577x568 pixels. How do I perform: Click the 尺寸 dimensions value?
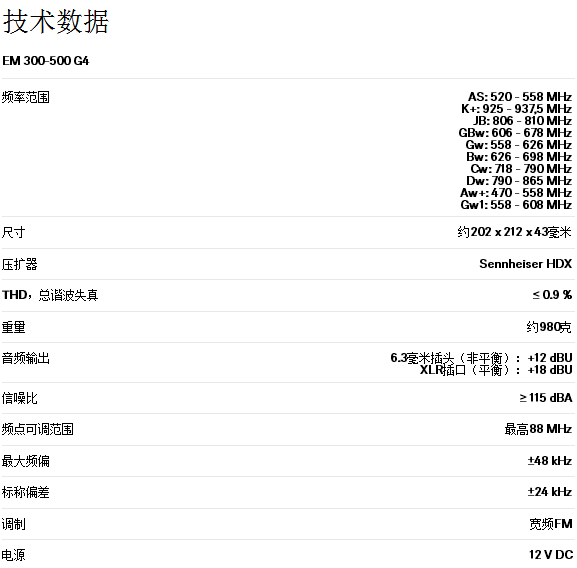(x=514, y=232)
